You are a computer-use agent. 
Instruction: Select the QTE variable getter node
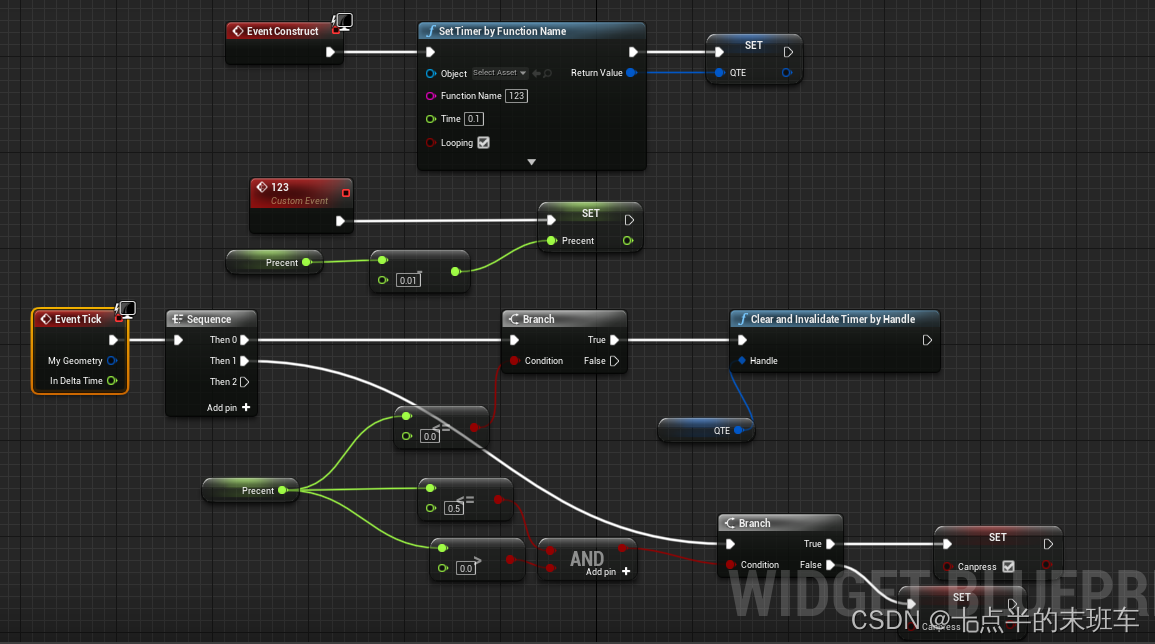[706, 430]
